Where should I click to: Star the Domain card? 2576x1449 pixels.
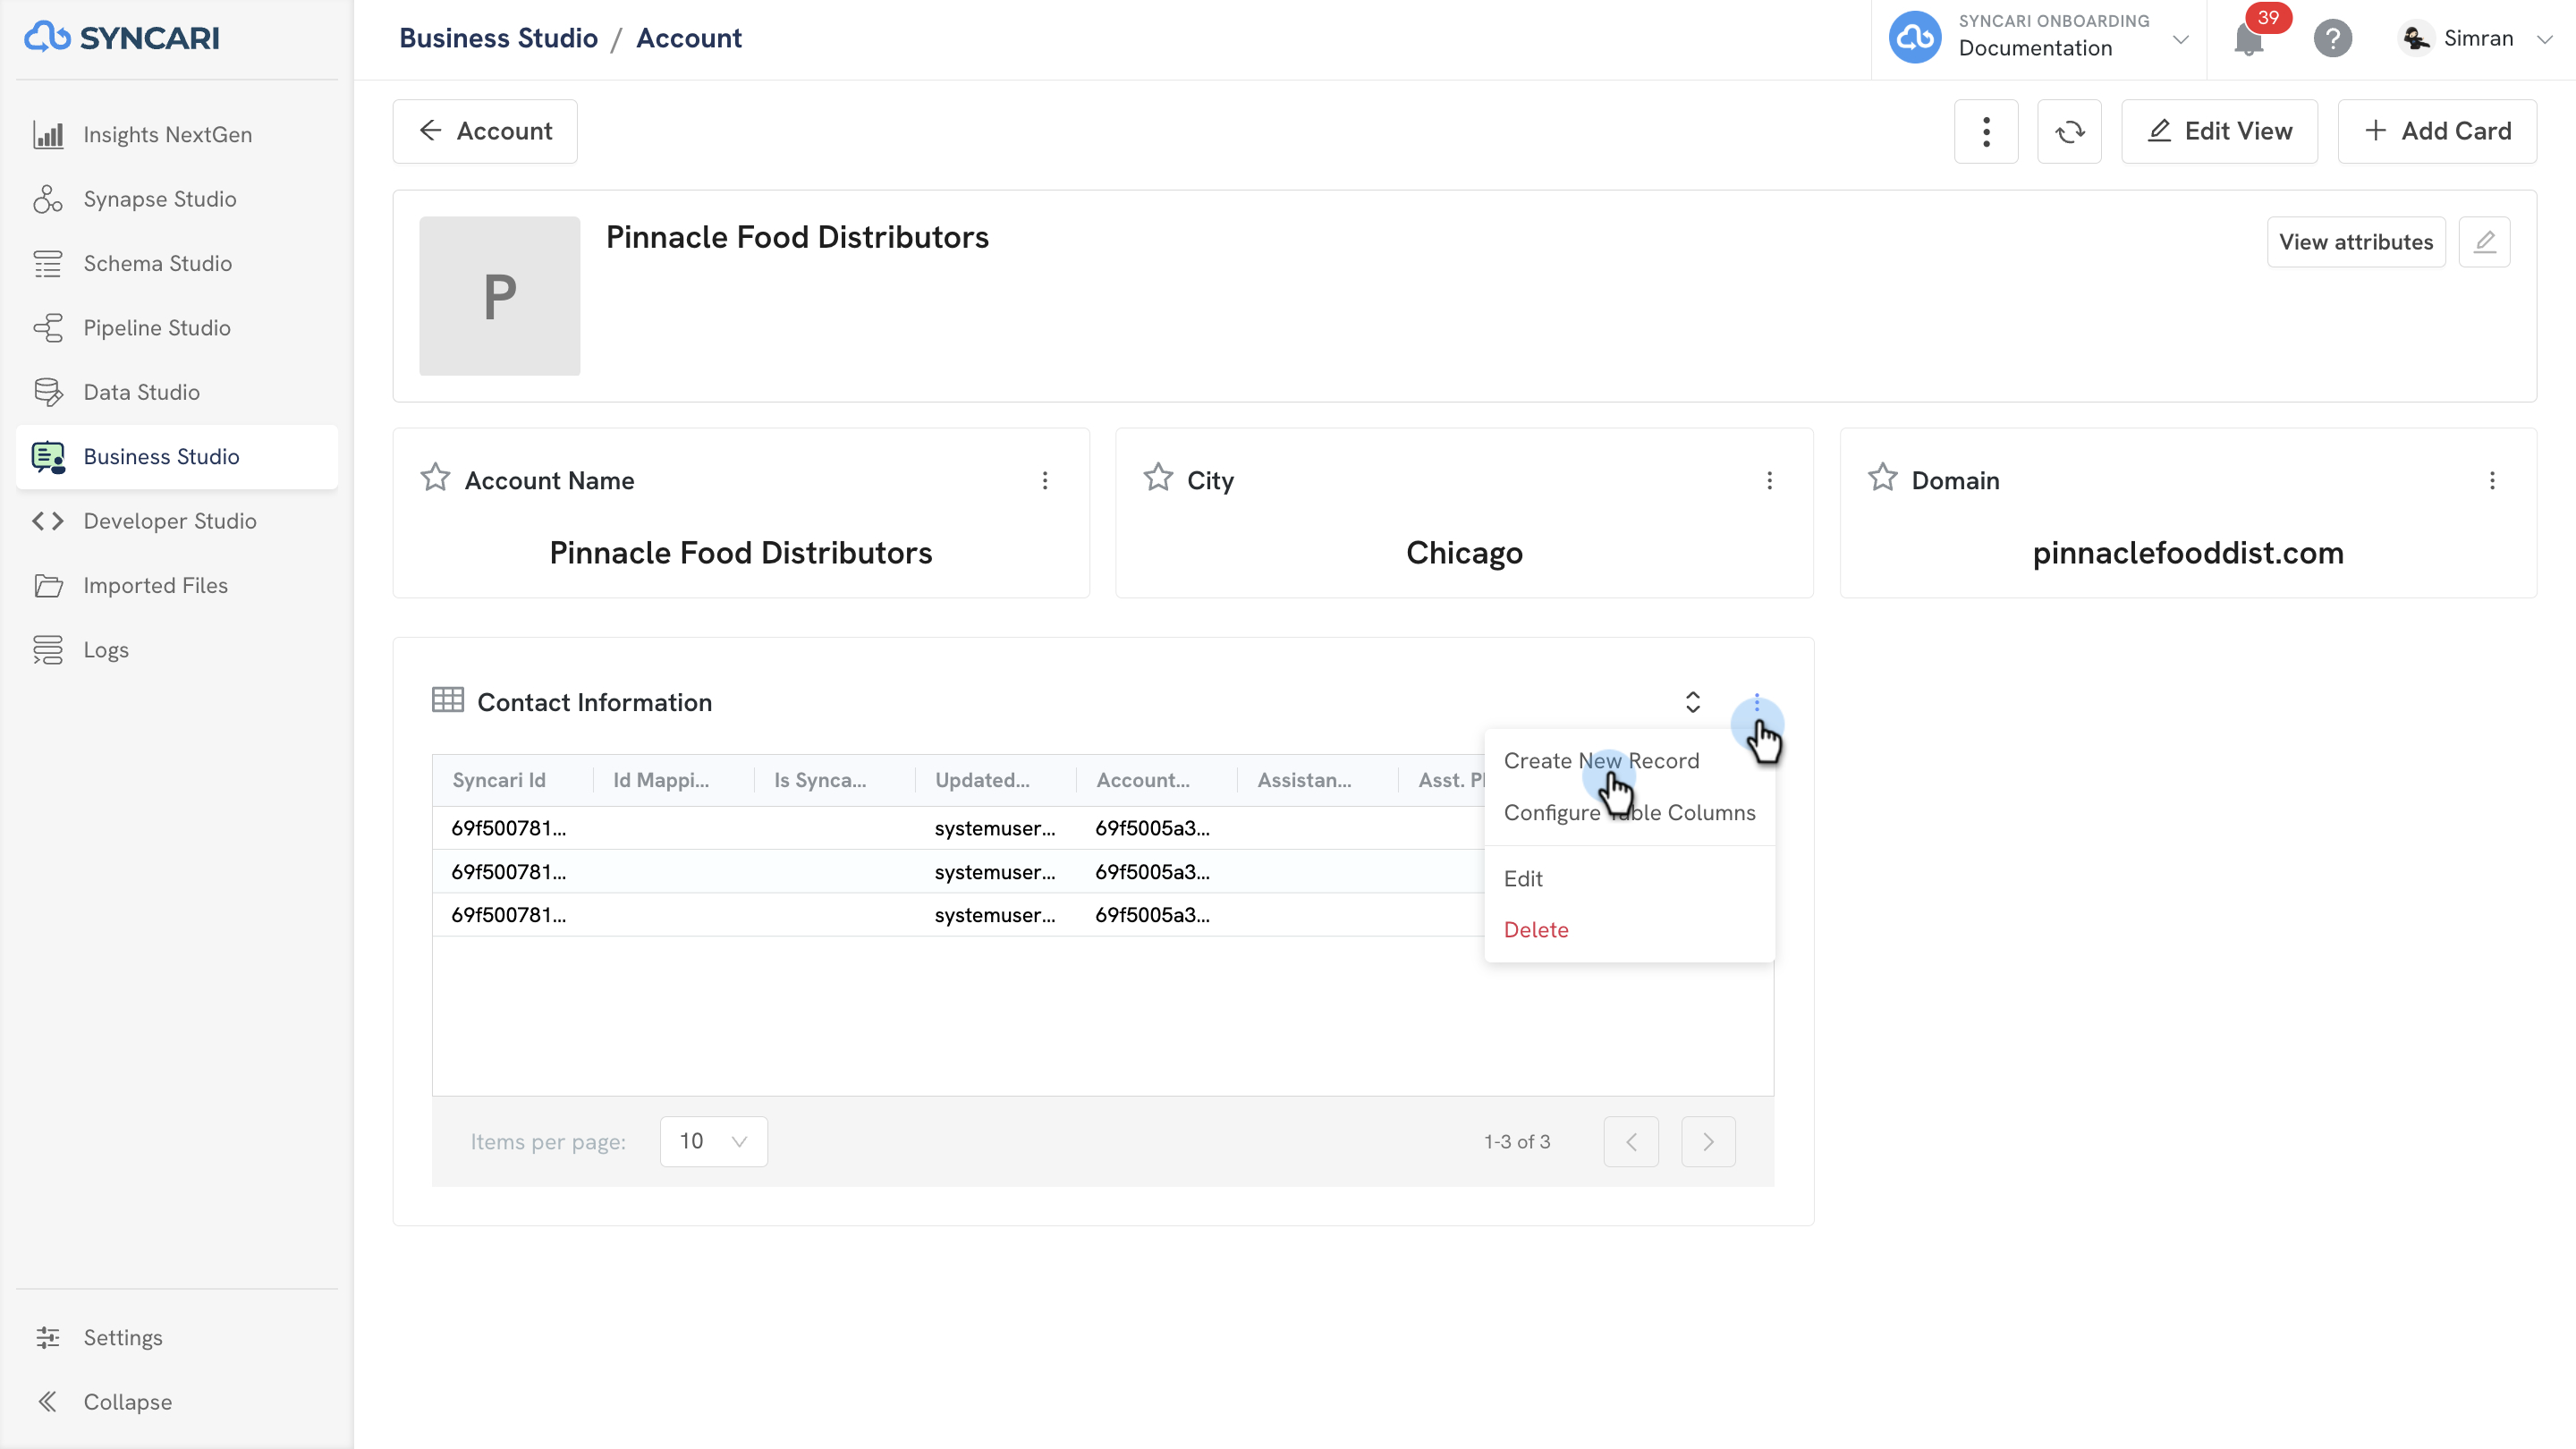[x=1882, y=477]
